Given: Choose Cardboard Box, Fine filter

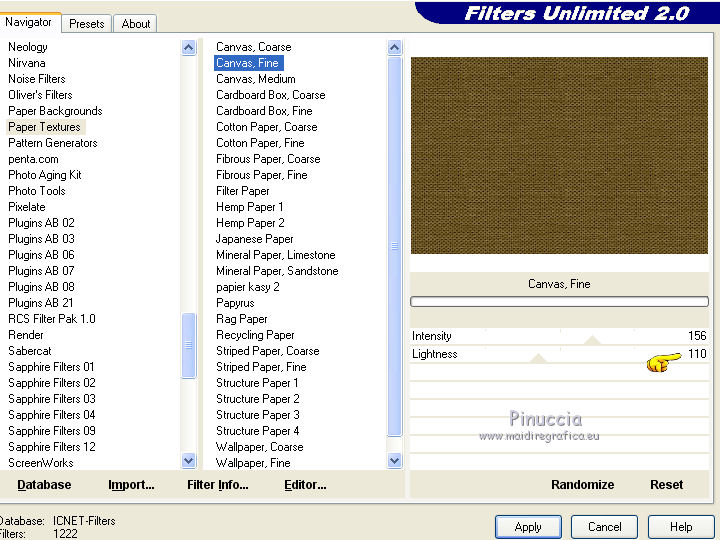Looking at the screenshot, I should pos(264,111).
